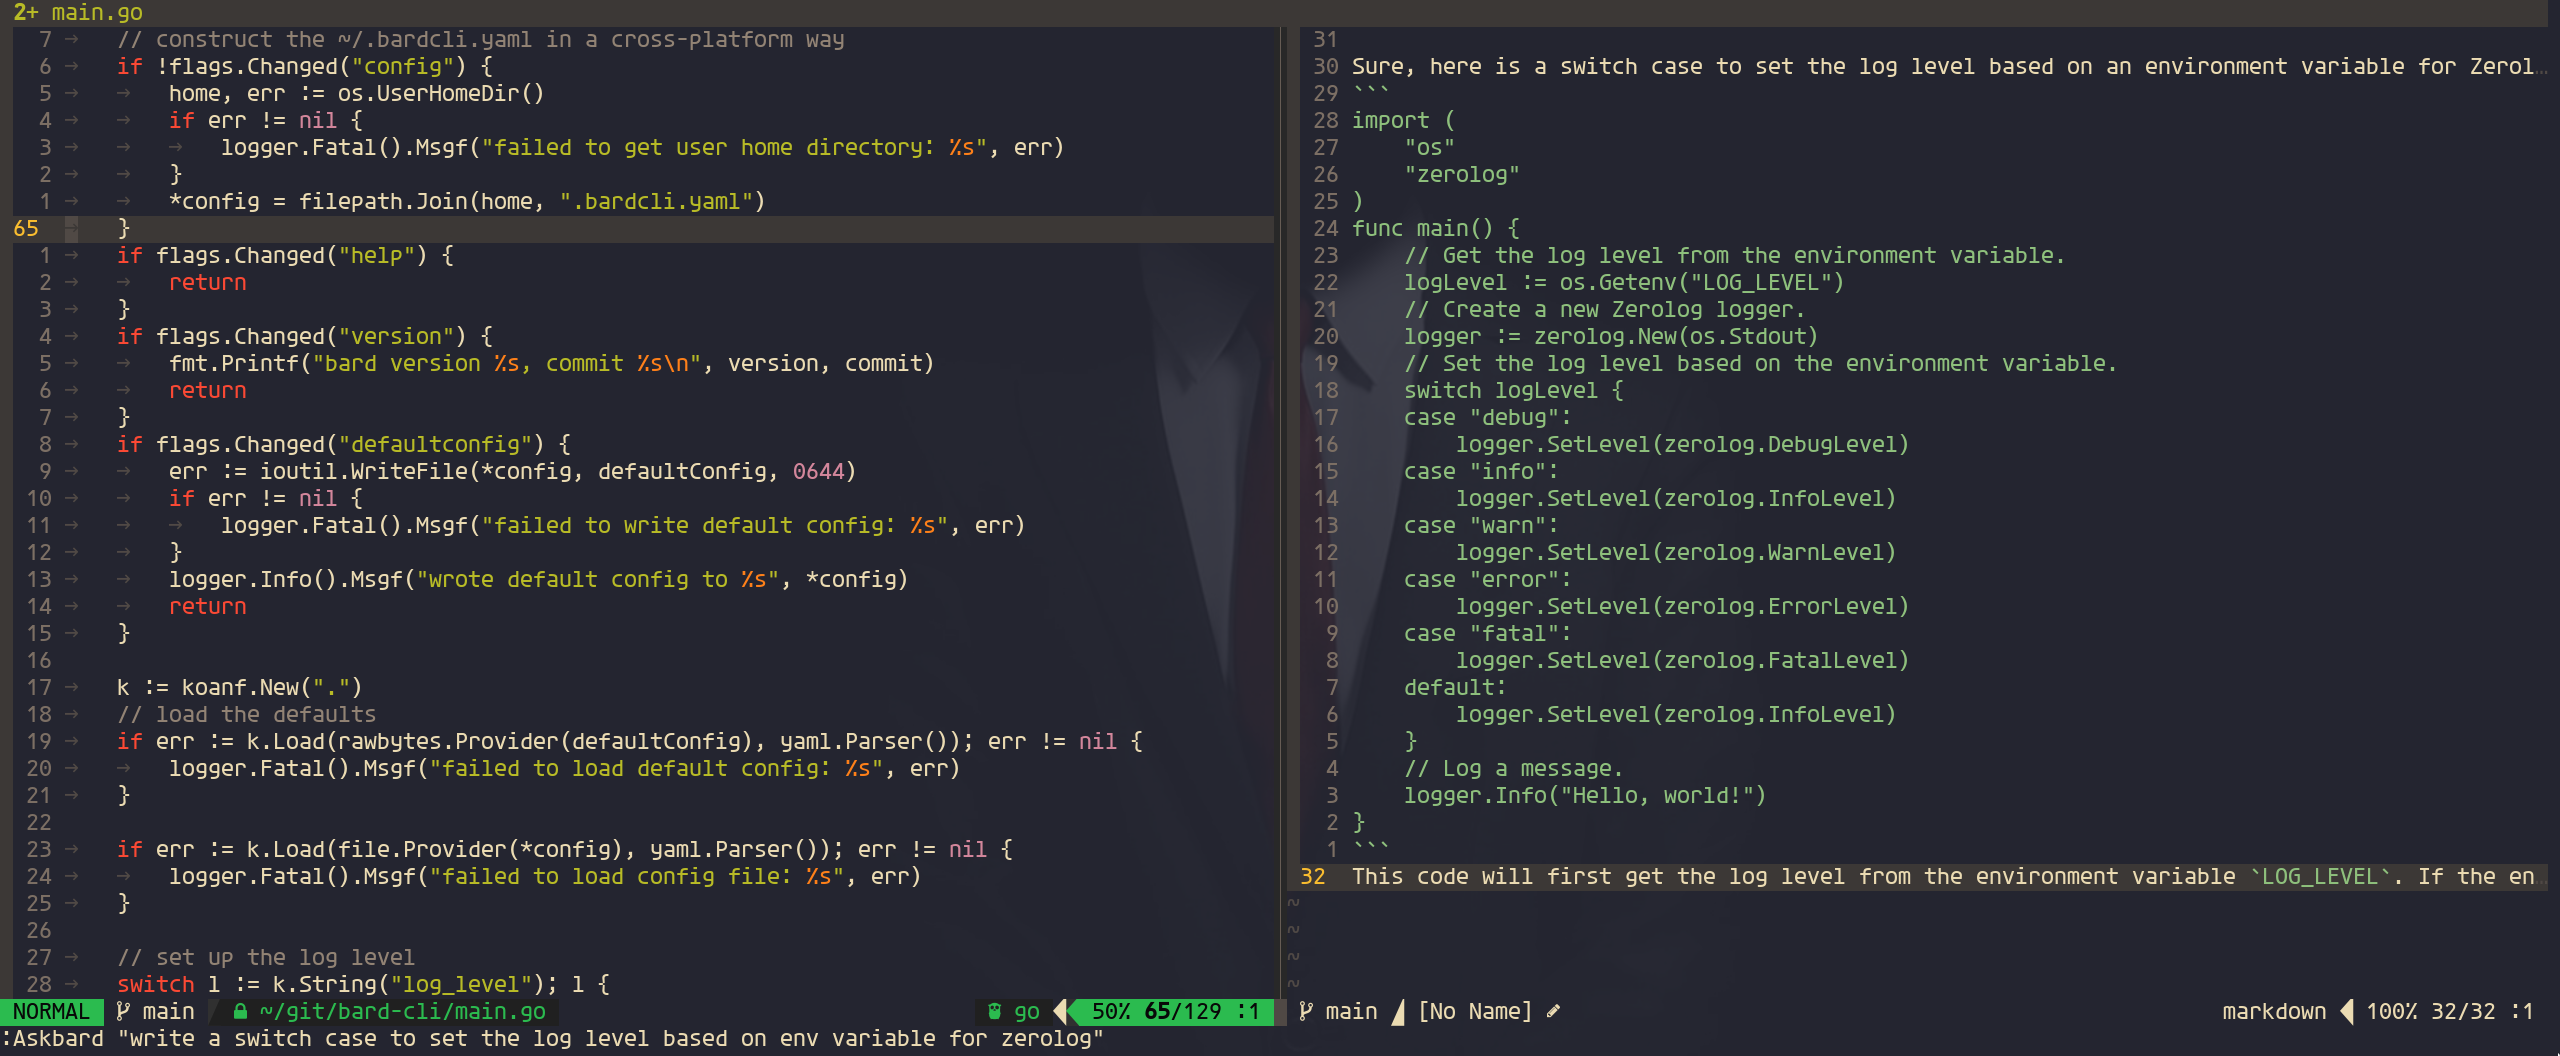
Task: Click the ~/git/bard-cli/main.go file path
Action: 402,1011
